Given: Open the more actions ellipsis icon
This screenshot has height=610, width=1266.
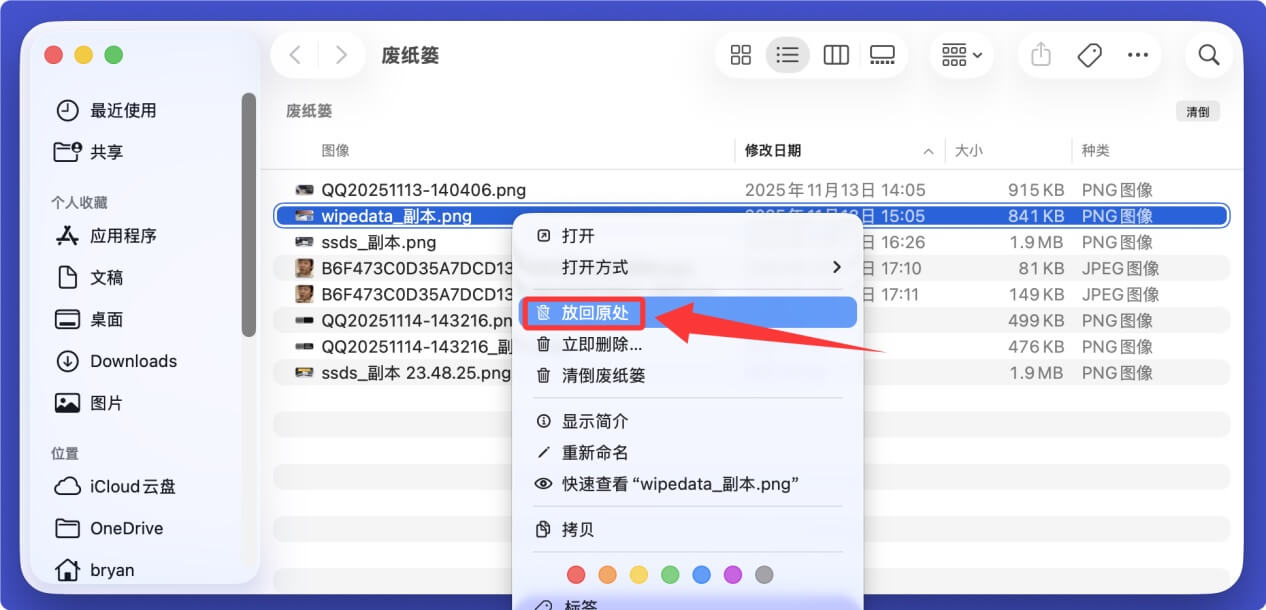Looking at the screenshot, I should coord(1138,55).
